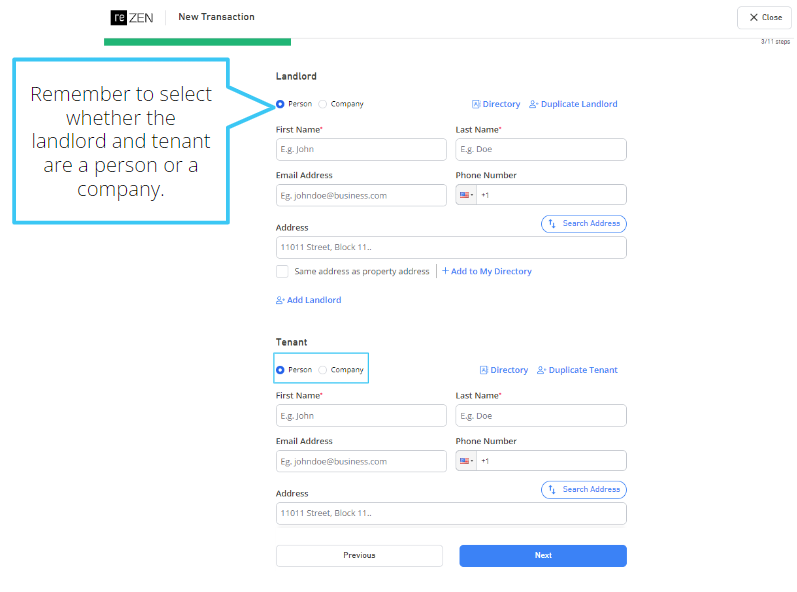
Task: Click the Next button
Action: 543,555
